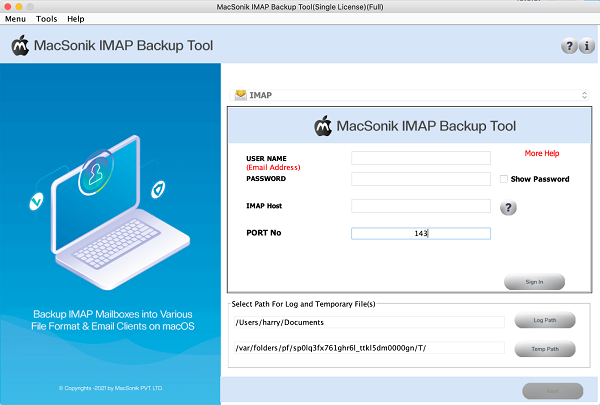This screenshot has width=600, height=405.
Task: Click the red close window button
Action: point(8,7)
